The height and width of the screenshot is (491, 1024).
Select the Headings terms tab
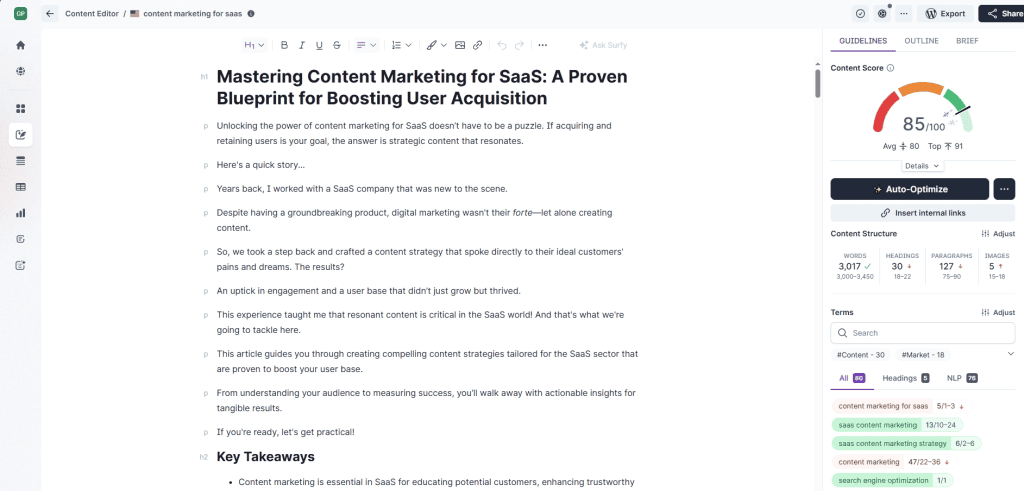[x=905, y=378]
